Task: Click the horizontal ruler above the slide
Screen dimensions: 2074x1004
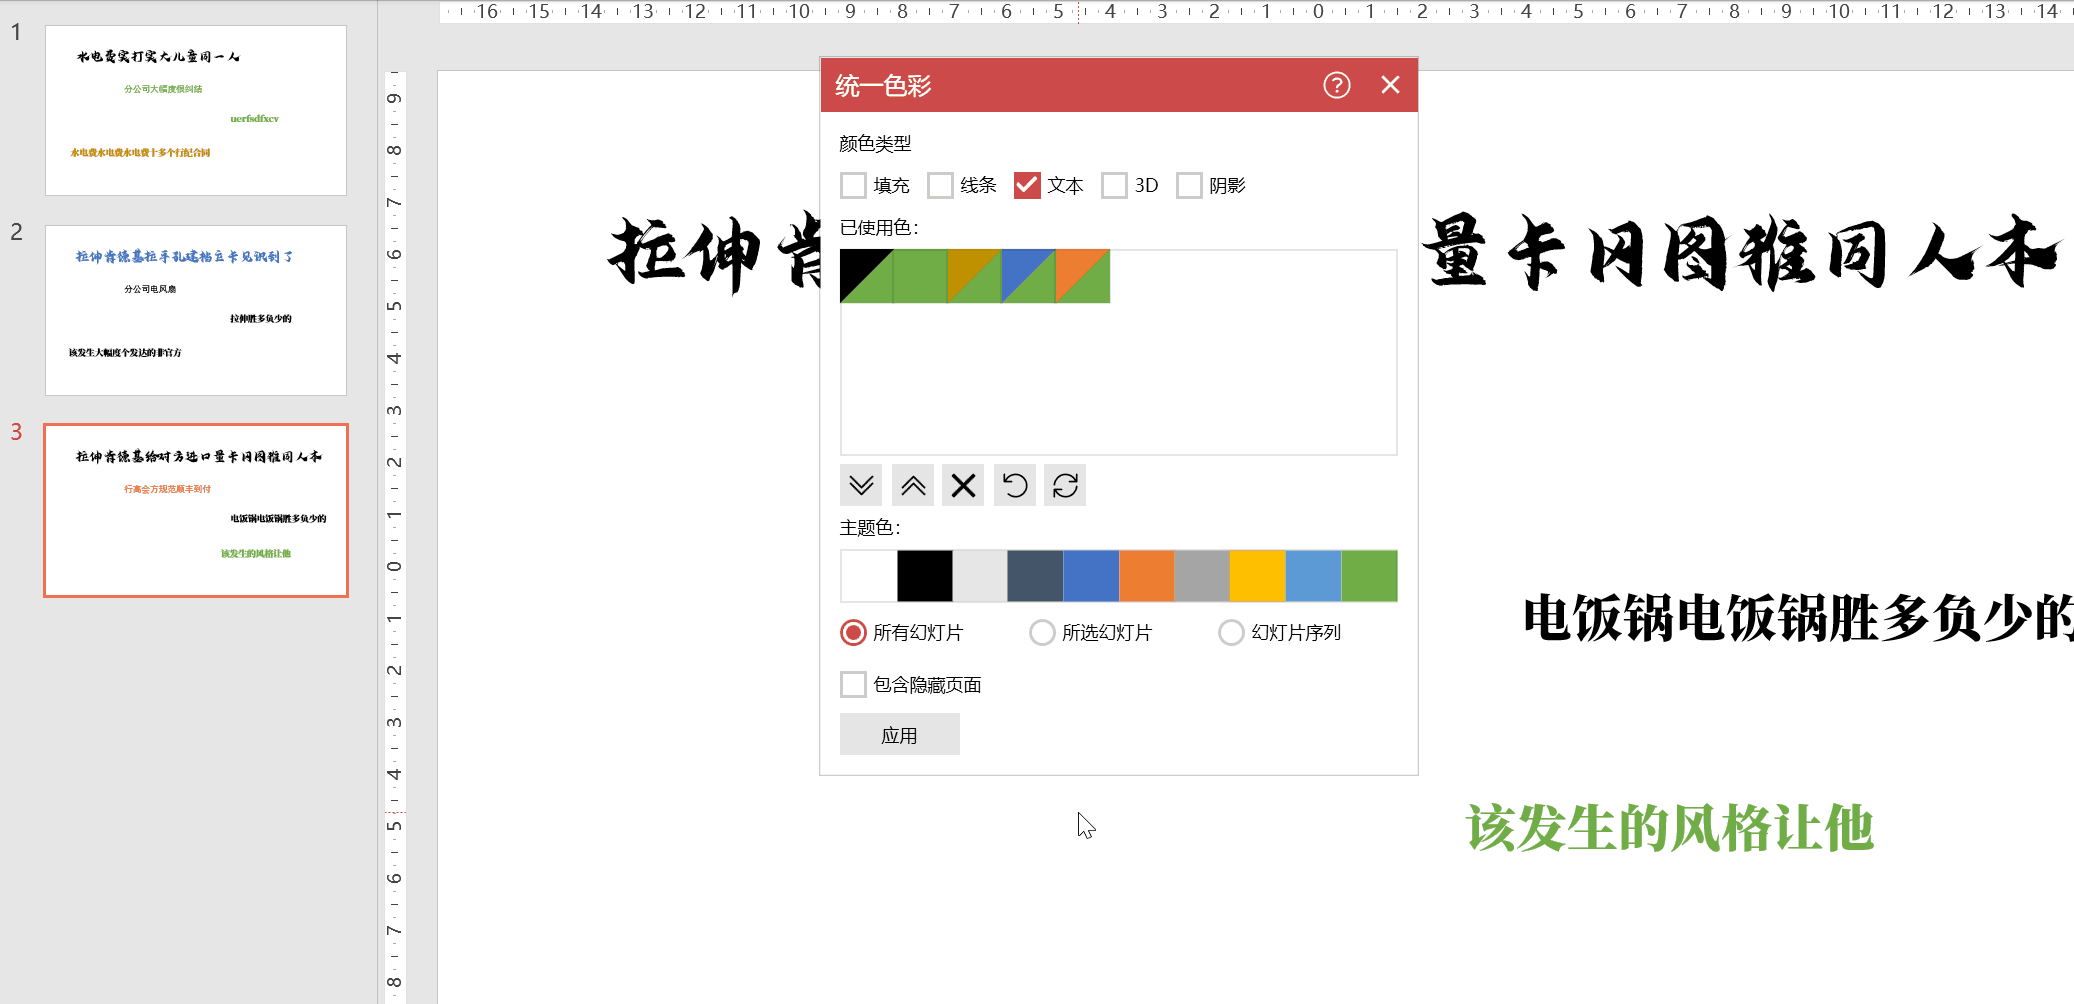Action: point(1256,12)
